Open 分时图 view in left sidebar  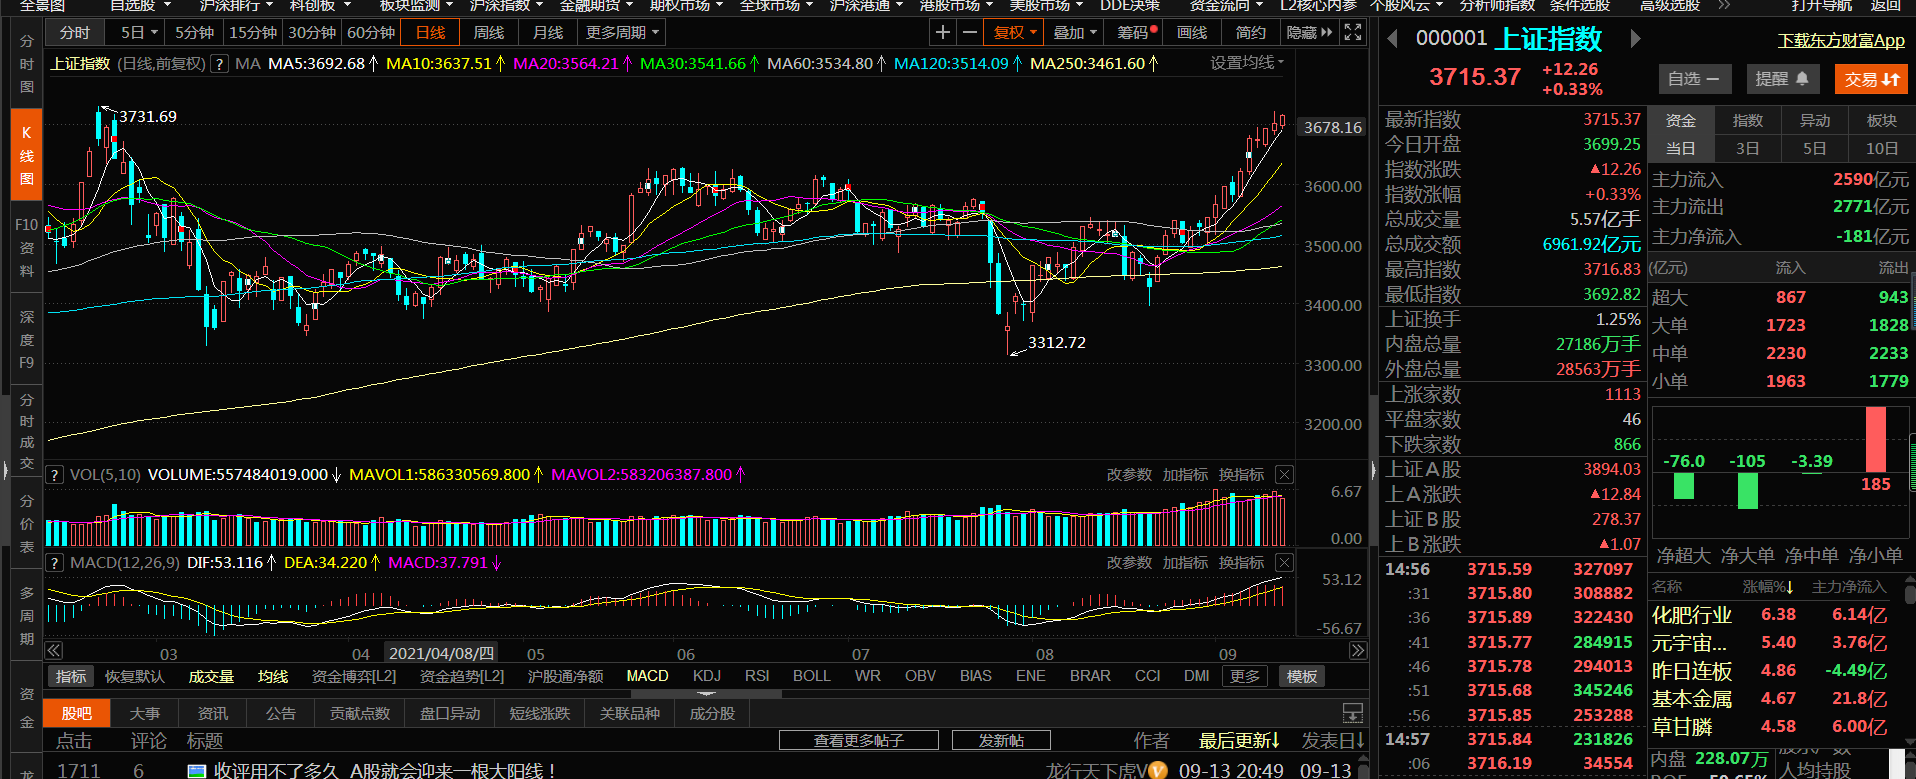(x=27, y=63)
